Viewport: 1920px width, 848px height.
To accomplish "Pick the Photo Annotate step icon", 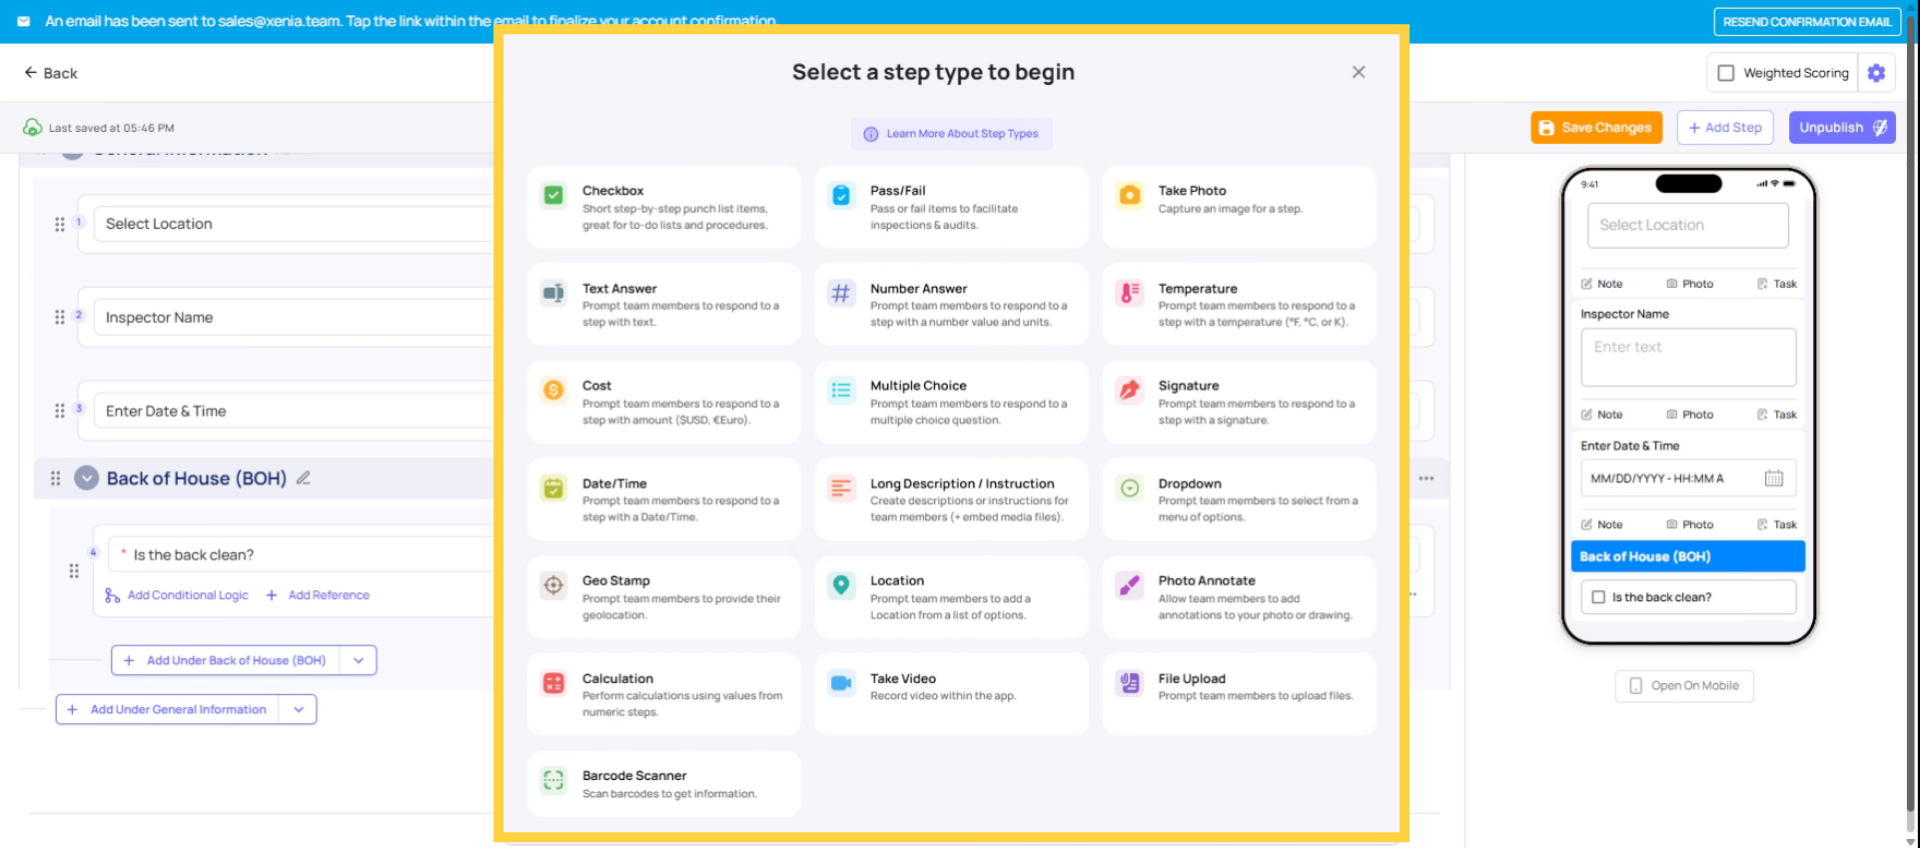I will pyautogui.click(x=1129, y=585).
